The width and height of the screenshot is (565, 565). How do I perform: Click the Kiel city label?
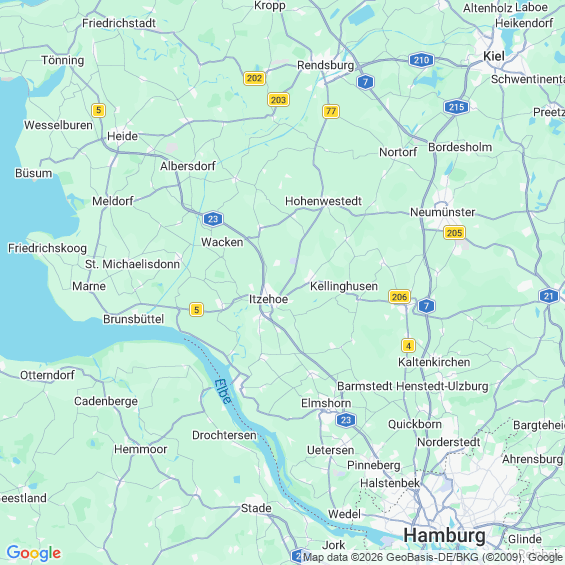[494, 56]
